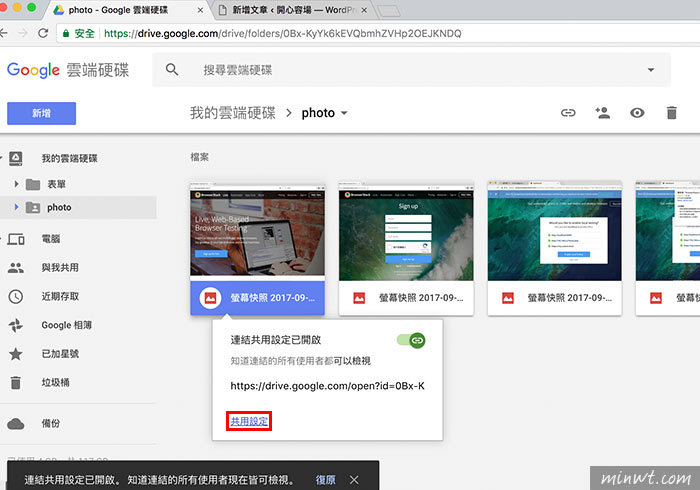Click the second file's red image icon
700x490 pixels.
(359, 298)
